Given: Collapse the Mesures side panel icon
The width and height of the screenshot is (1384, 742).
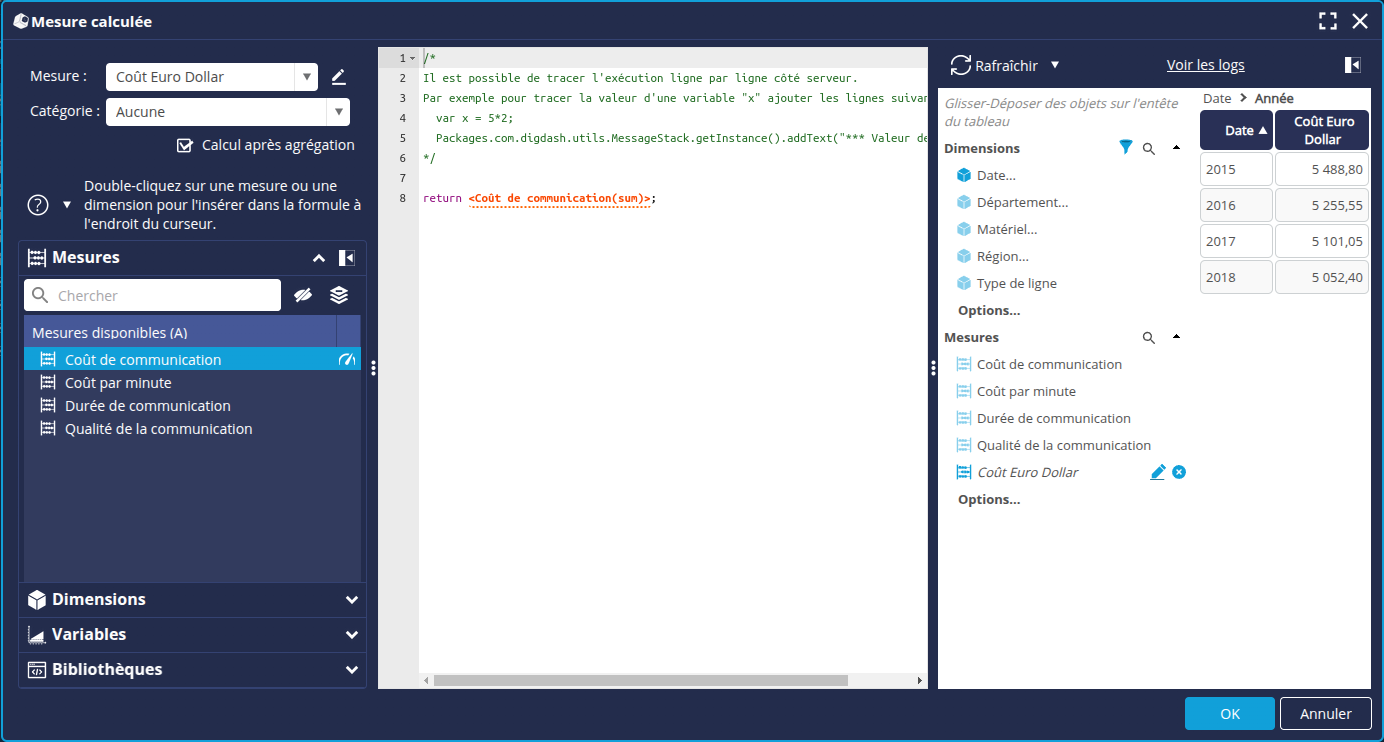Looking at the screenshot, I should [x=347, y=258].
